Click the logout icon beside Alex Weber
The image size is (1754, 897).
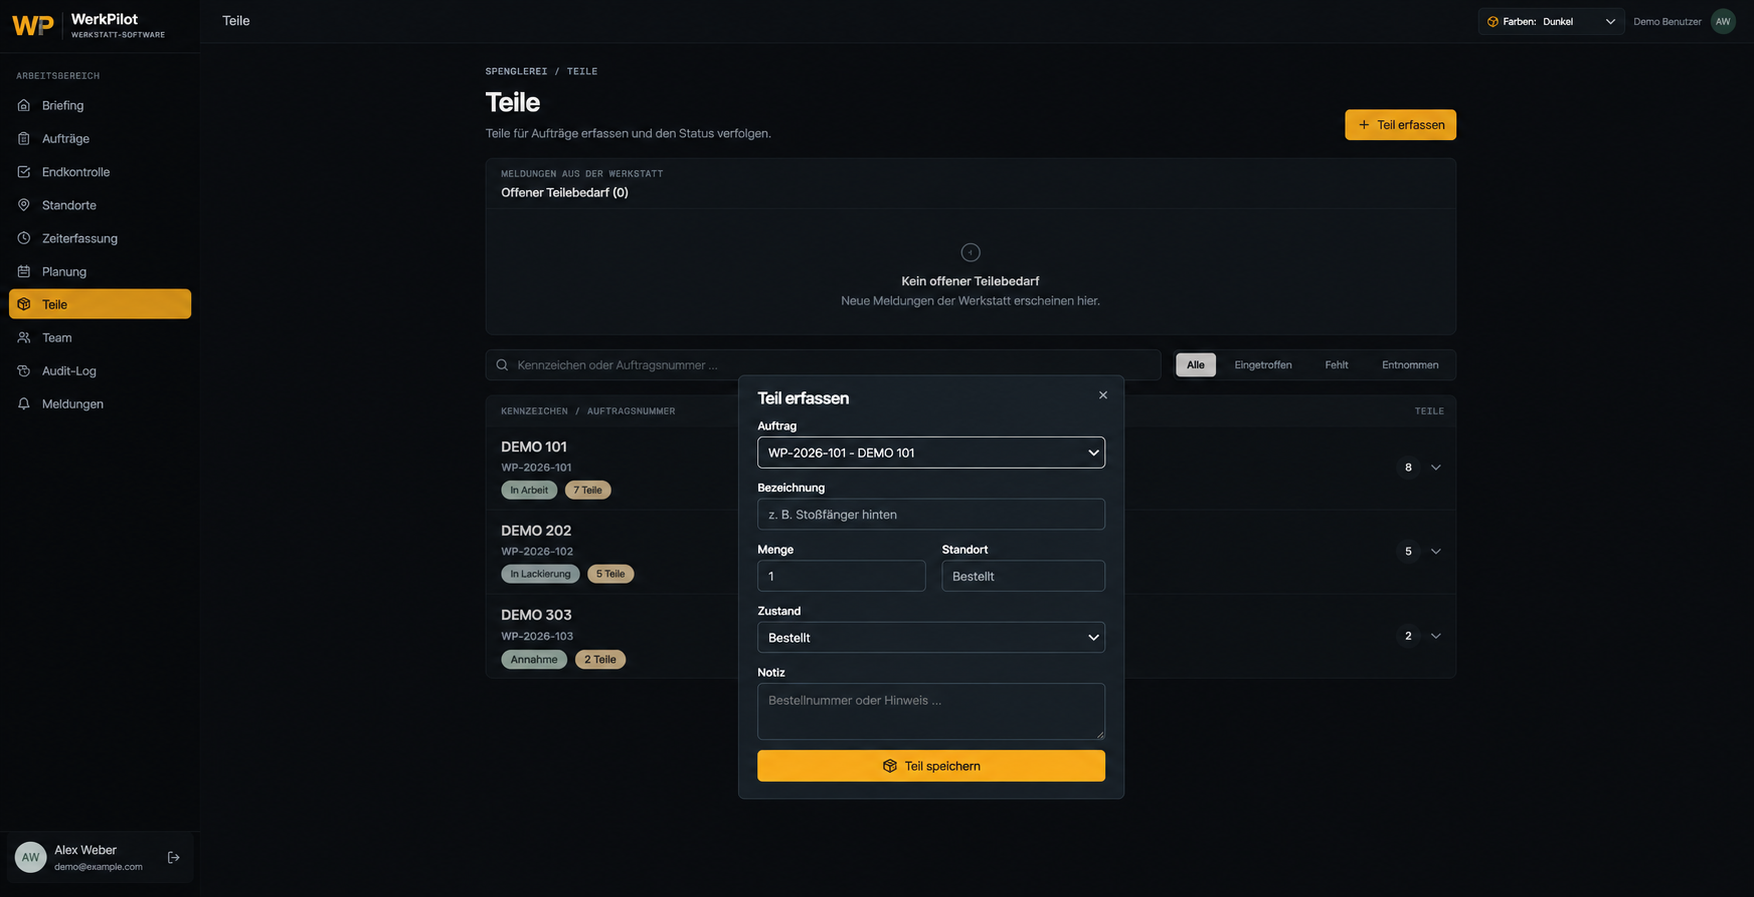[174, 857]
